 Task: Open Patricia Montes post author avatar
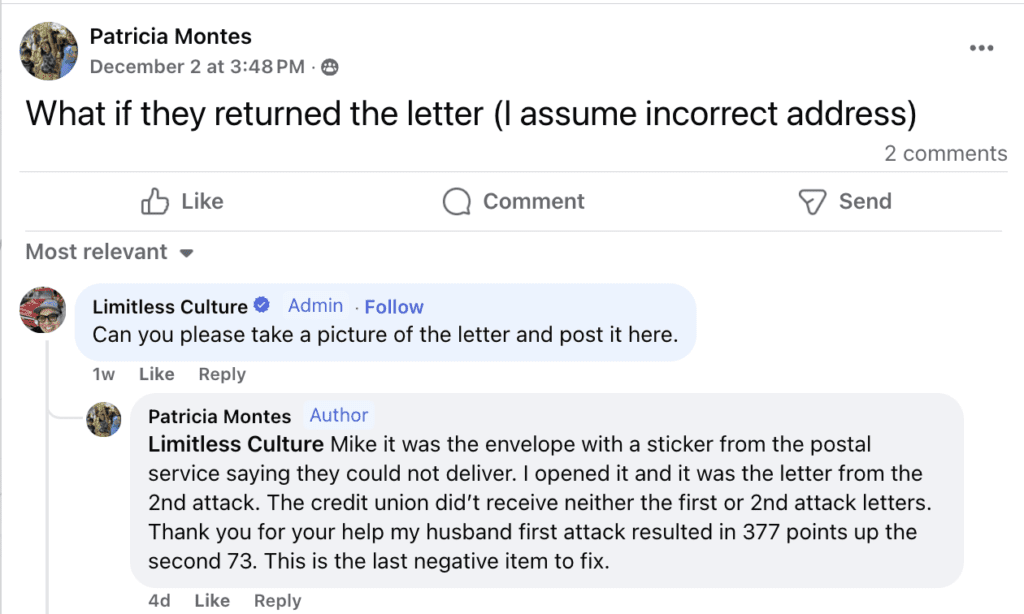tap(47, 49)
